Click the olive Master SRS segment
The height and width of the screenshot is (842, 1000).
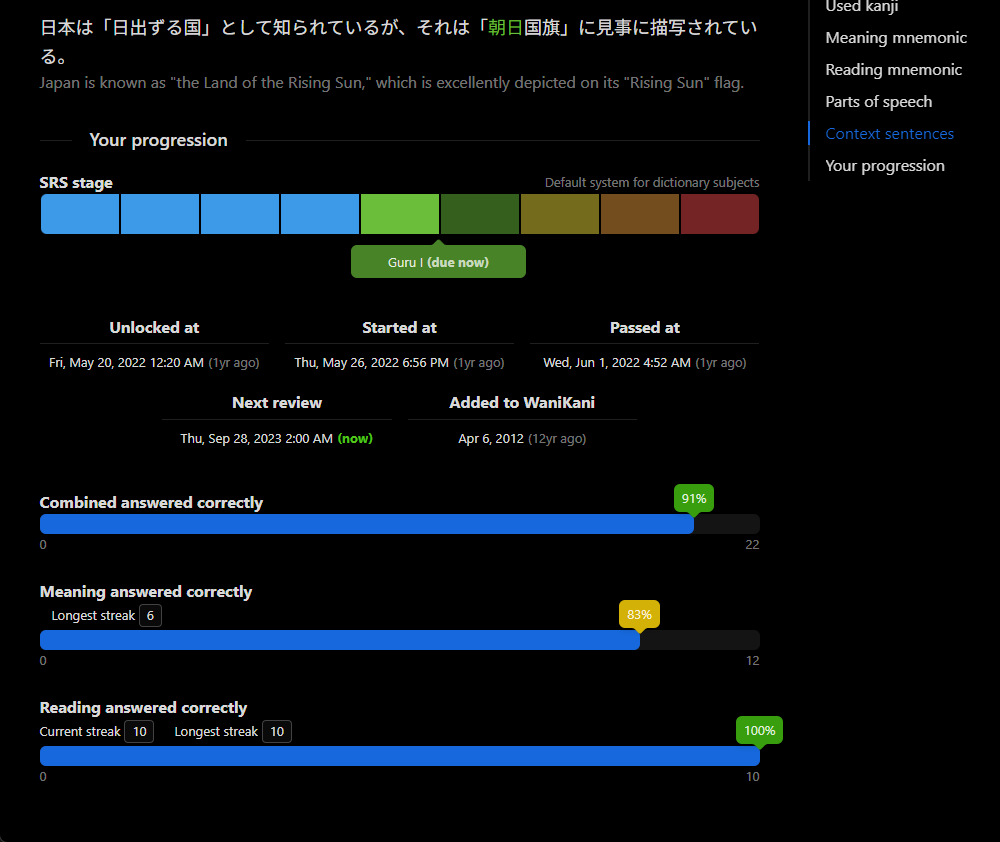click(560, 214)
